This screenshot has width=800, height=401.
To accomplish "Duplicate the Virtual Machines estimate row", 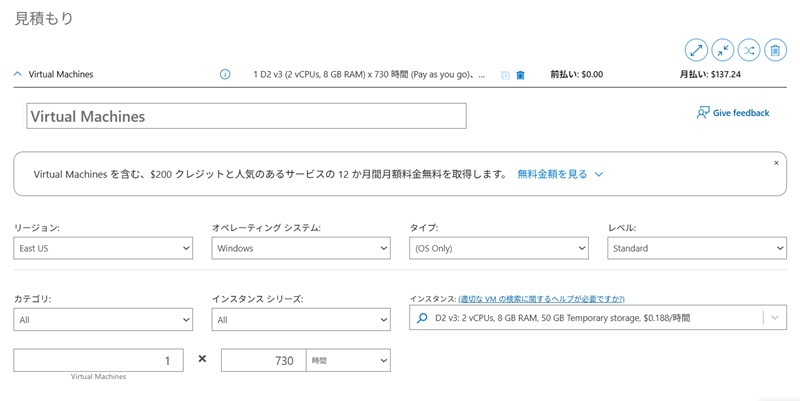I will pos(506,75).
